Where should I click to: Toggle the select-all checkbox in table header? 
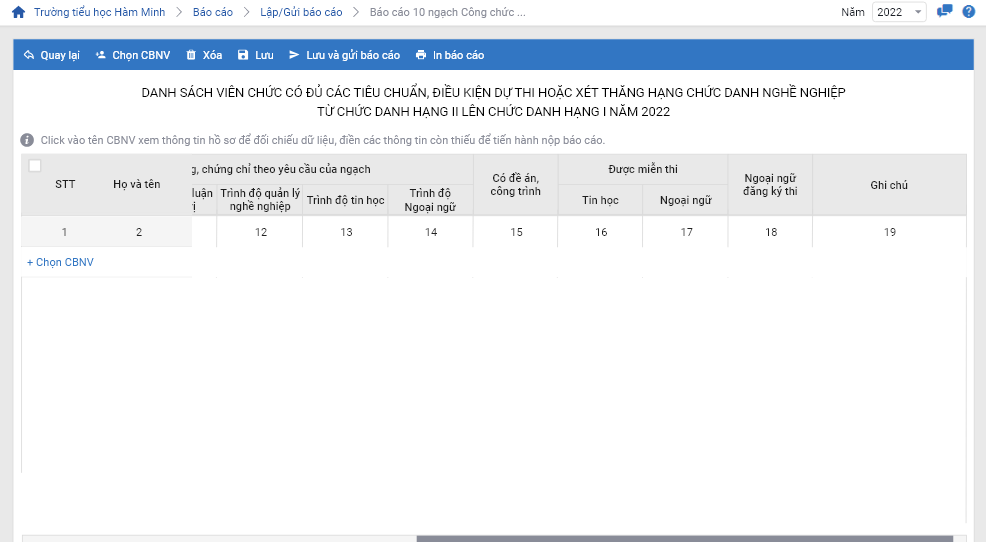coord(35,166)
